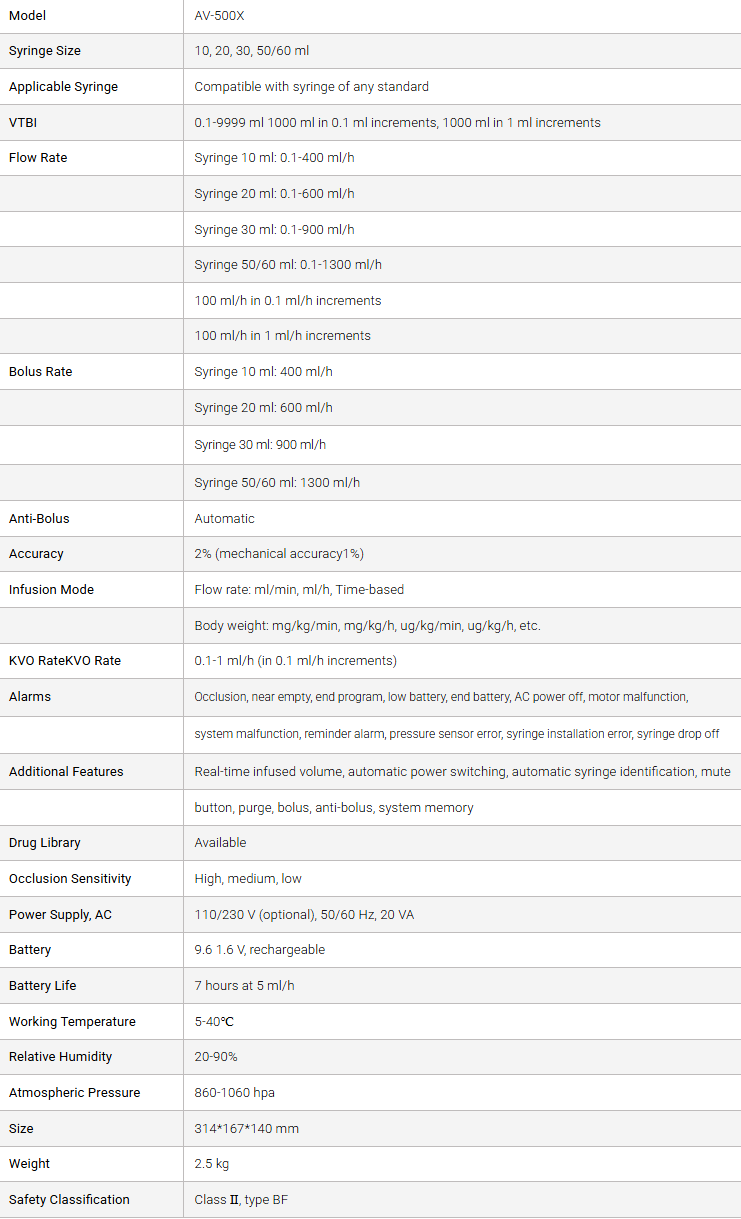Click the Anti-Bolus 'Automatic' value
Image resolution: width=741 pixels, height=1219 pixels.
[x=224, y=519]
